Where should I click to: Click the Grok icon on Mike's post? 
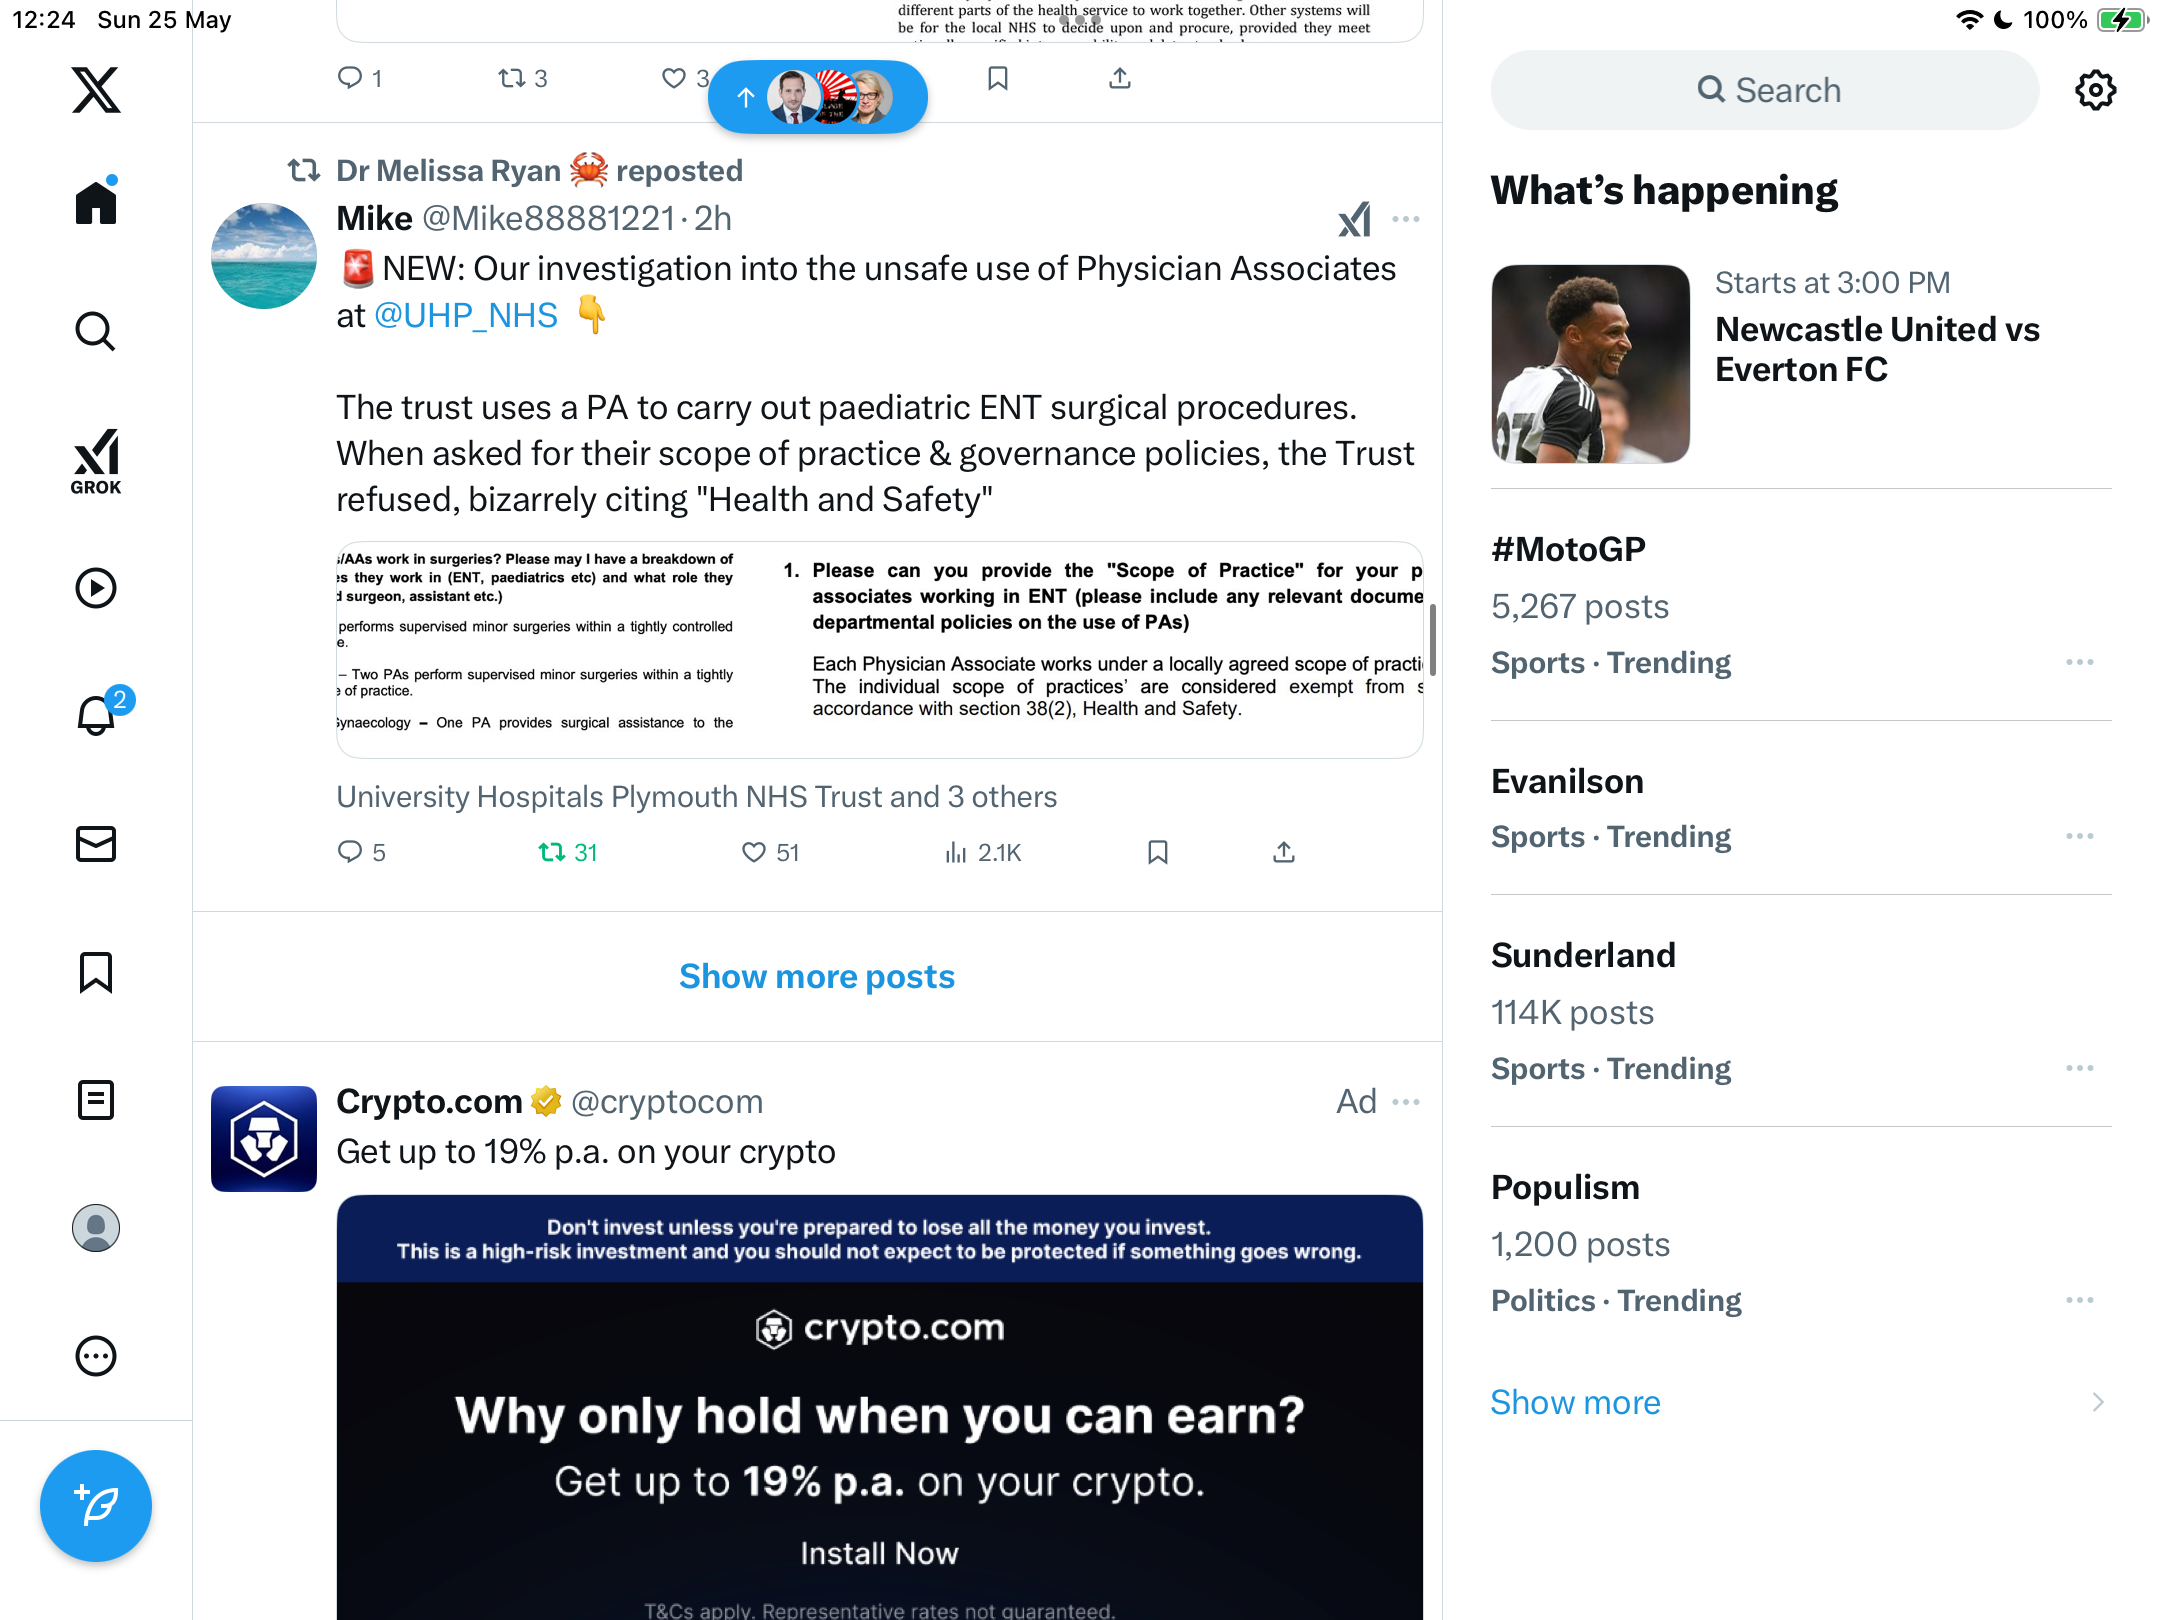pyautogui.click(x=1355, y=220)
